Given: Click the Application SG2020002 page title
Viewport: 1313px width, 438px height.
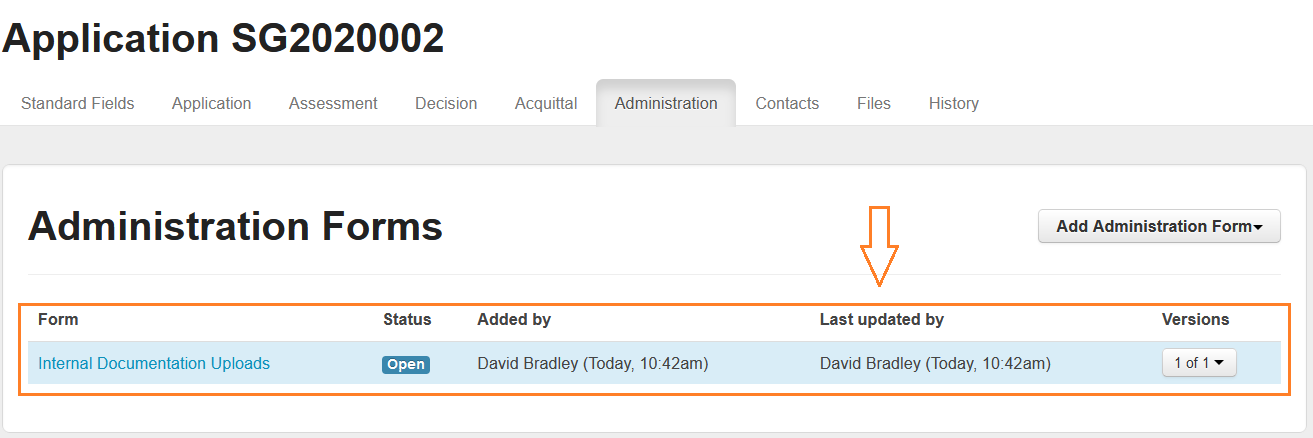Looking at the screenshot, I should 223,39.
